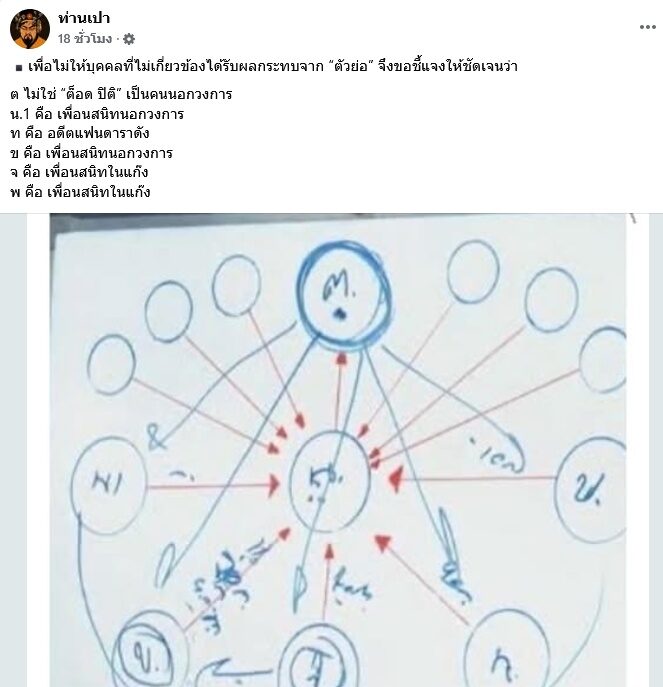Click the ท่านเปา profile avatar picture
Screen dimensions: 663x687
point(30,28)
